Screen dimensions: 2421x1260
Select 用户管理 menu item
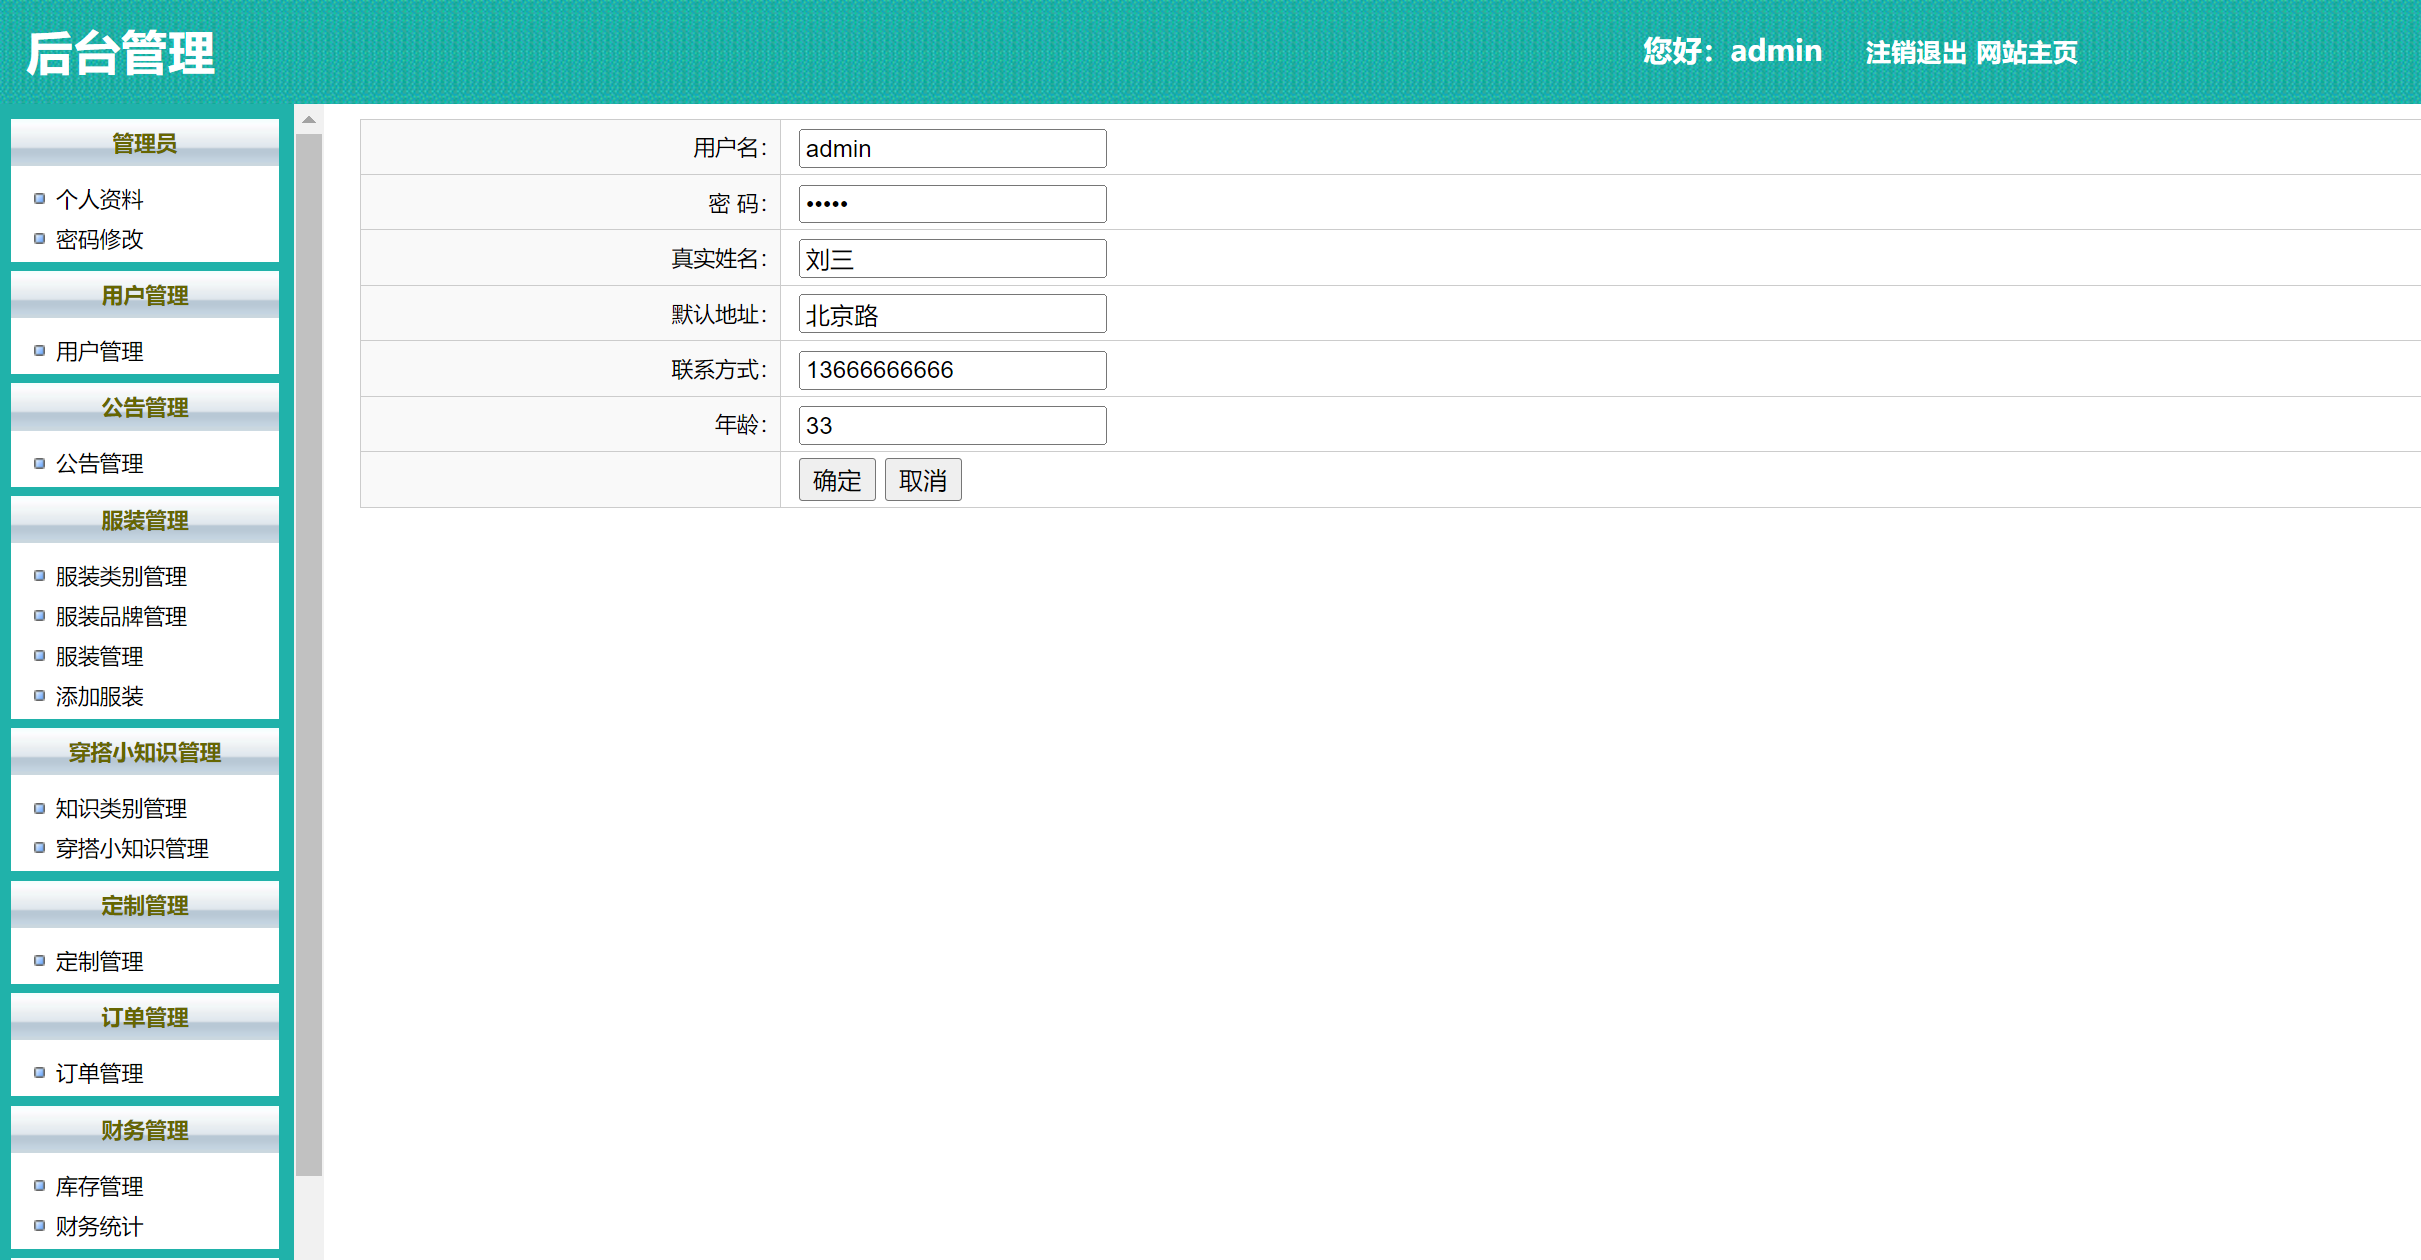(x=99, y=351)
